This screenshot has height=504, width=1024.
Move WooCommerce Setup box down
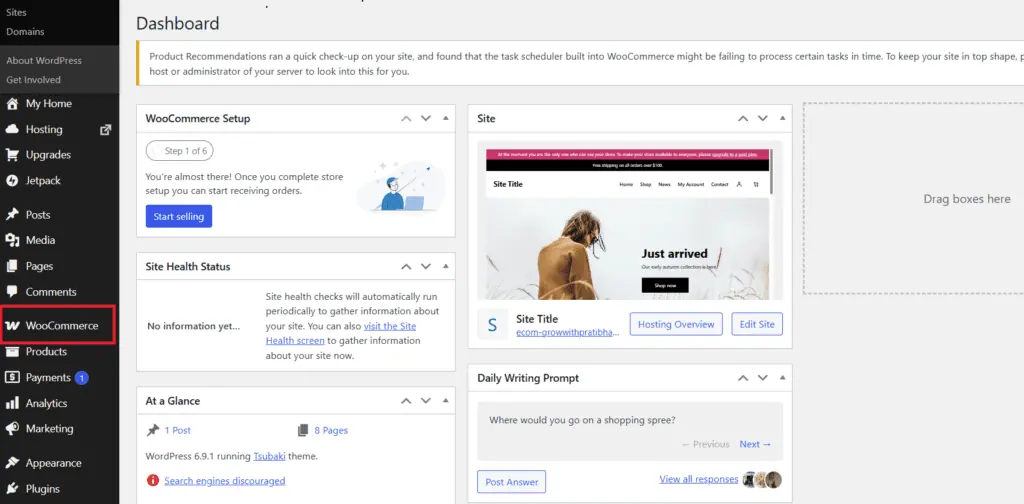426,118
